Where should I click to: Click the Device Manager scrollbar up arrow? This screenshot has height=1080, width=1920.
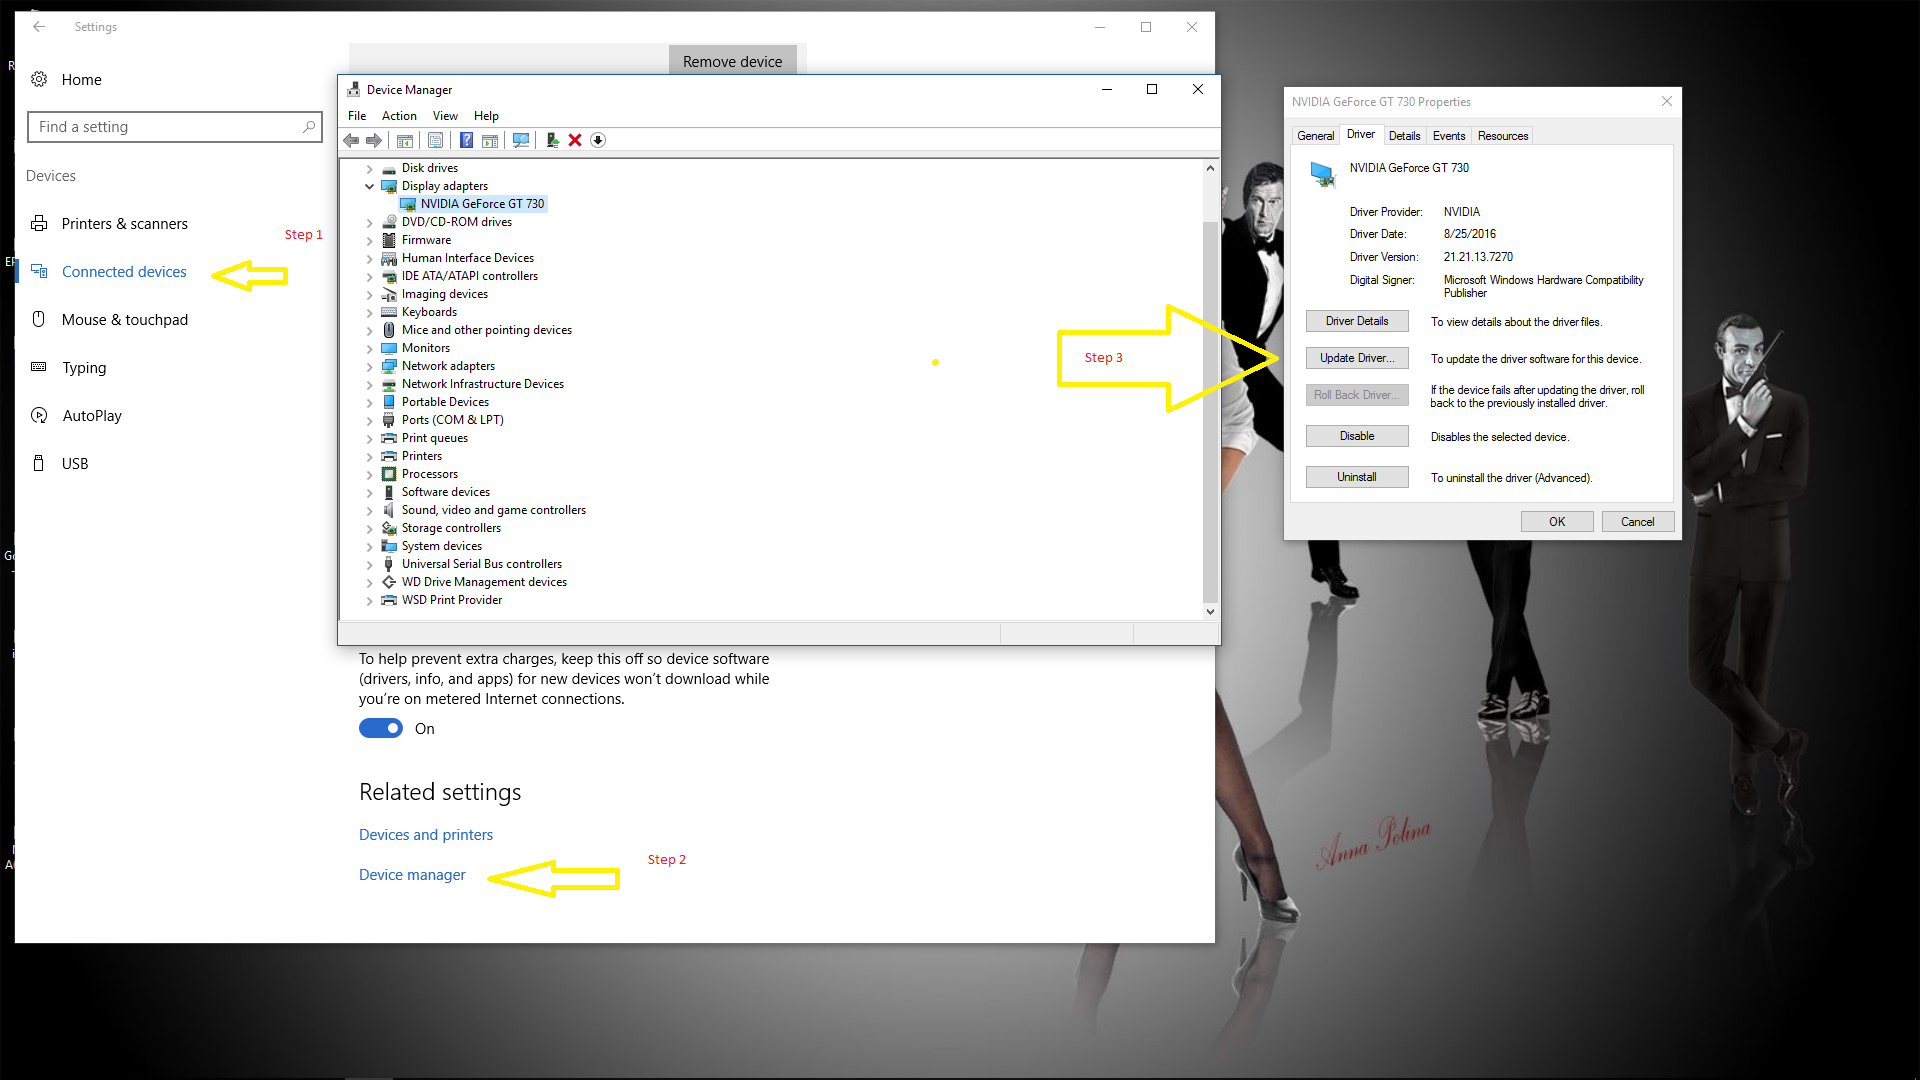click(1210, 168)
